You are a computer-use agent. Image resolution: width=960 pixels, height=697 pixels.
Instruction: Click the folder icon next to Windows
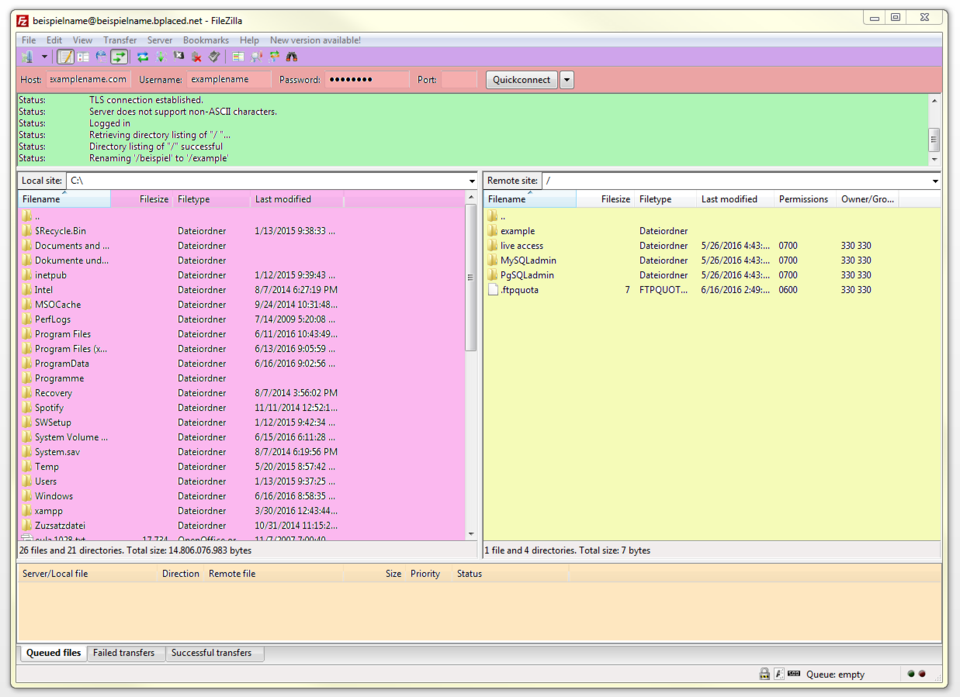pos(27,496)
